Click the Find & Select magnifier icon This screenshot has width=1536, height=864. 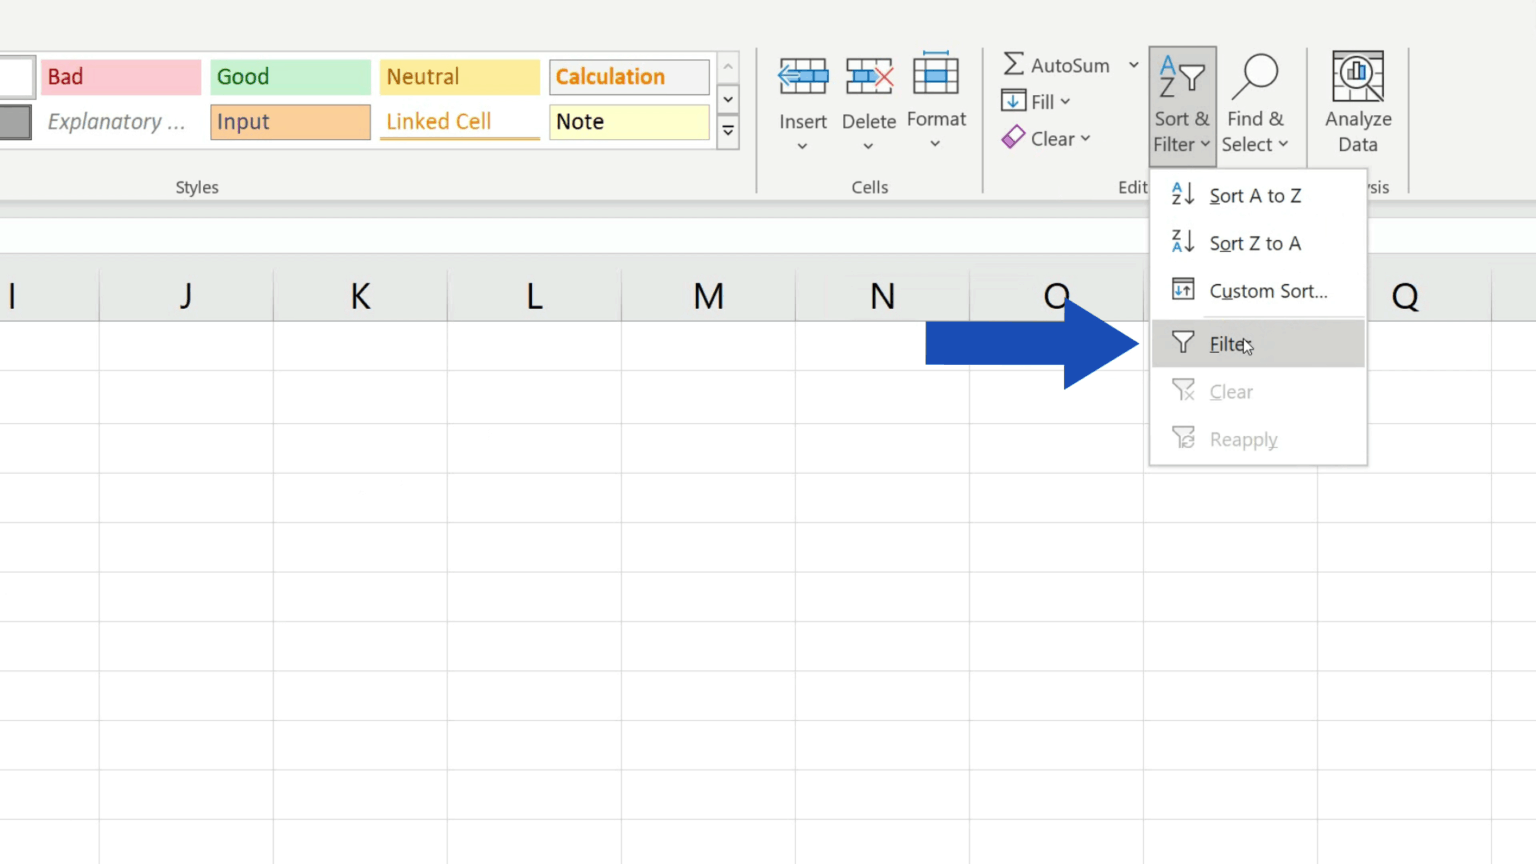tap(1257, 75)
